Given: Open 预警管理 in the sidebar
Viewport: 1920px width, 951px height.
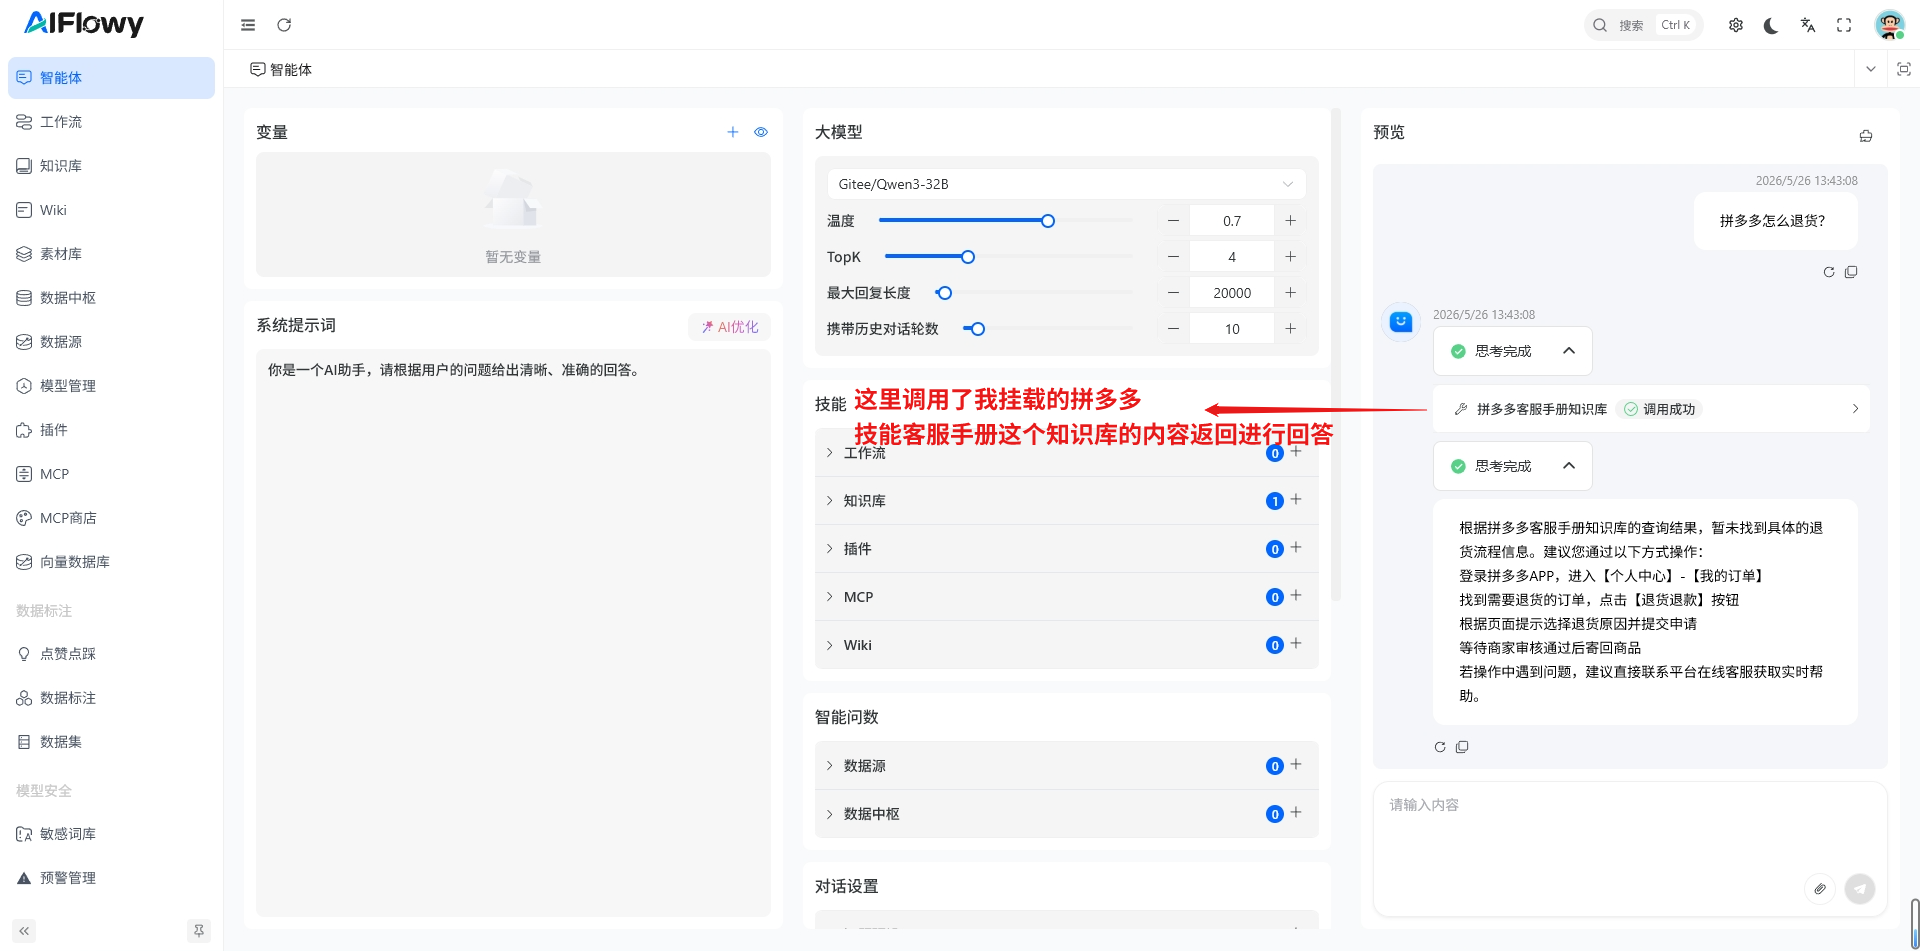Looking at the screenshot, I should pyautogui.click(x=111, y=878).
